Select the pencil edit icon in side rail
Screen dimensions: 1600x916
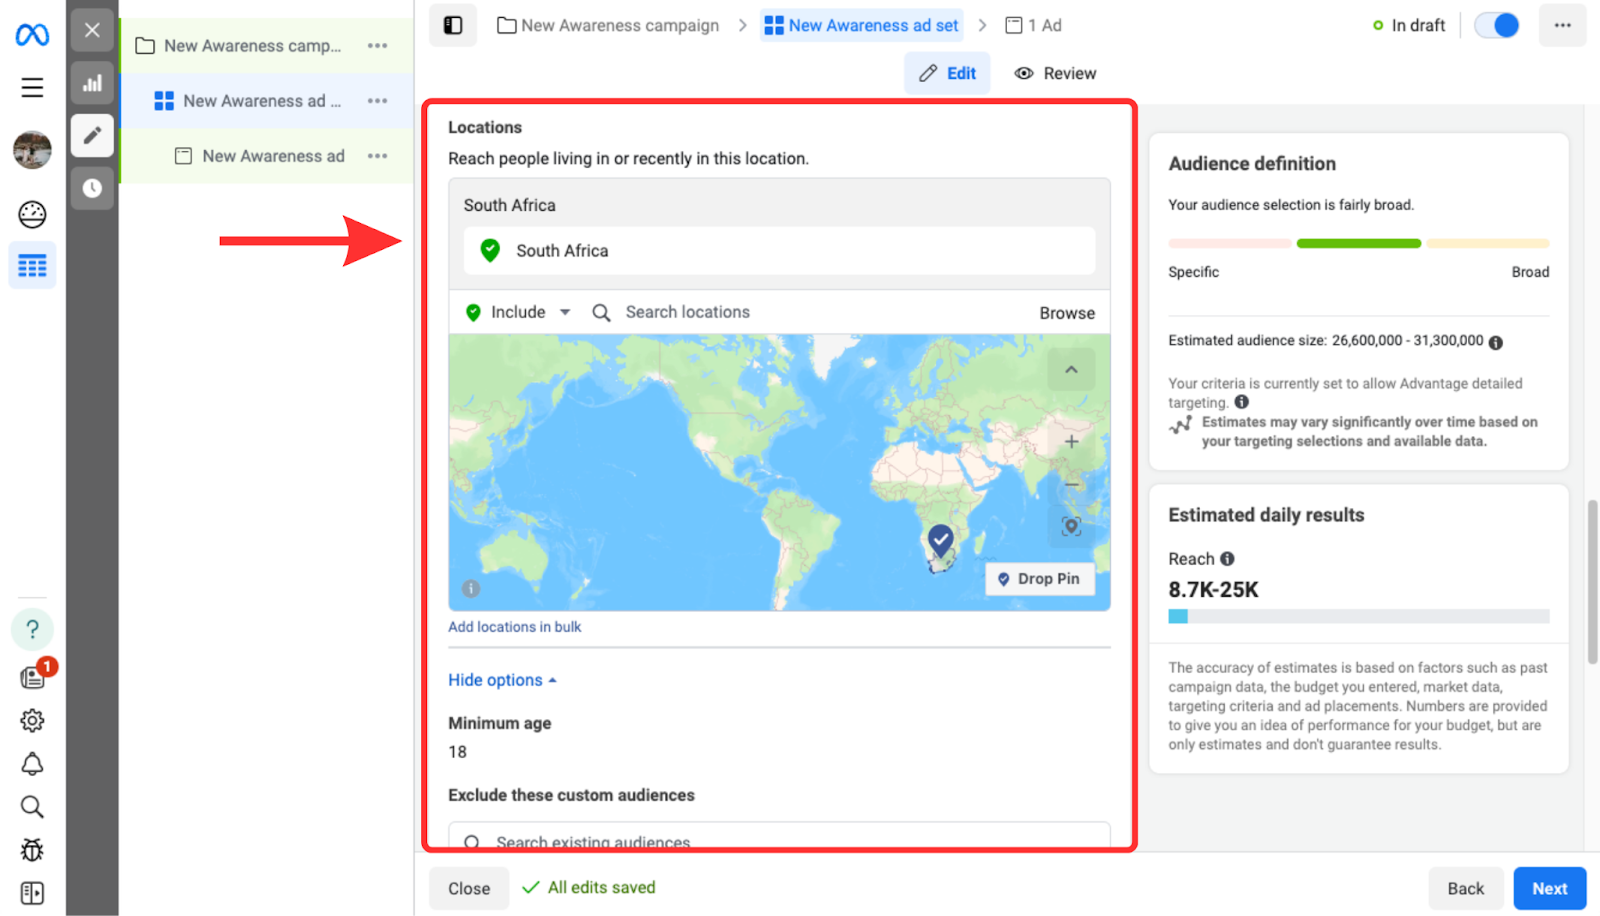92,135
